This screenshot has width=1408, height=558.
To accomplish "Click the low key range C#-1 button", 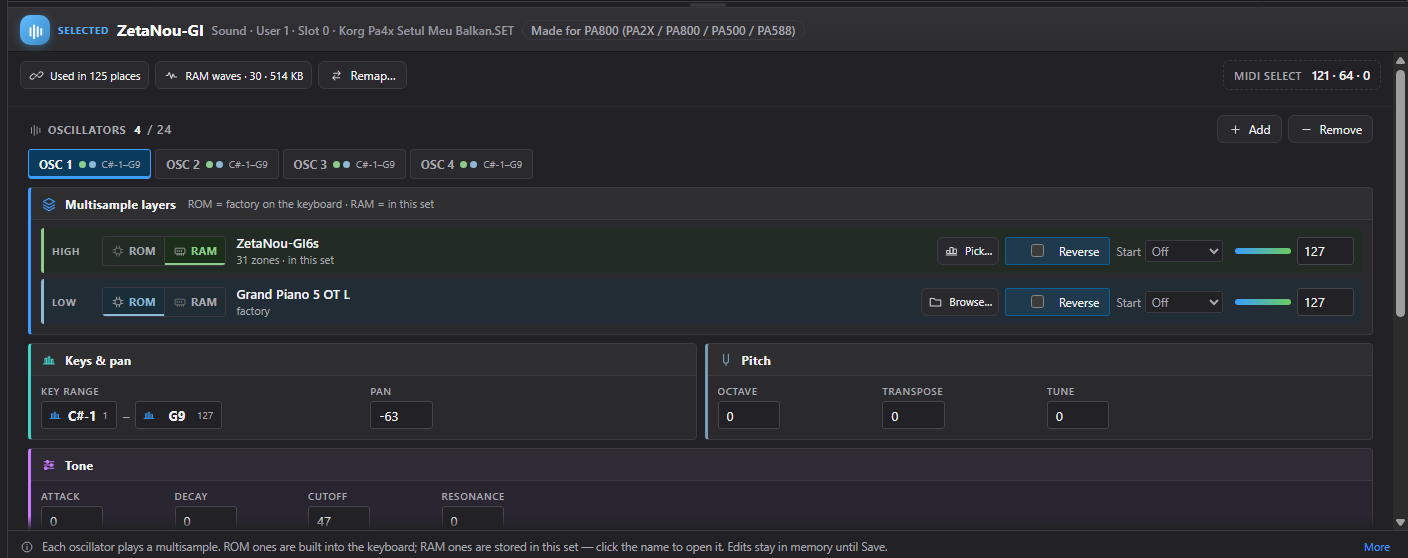I will pyautogui.click(x=79, y=415).
